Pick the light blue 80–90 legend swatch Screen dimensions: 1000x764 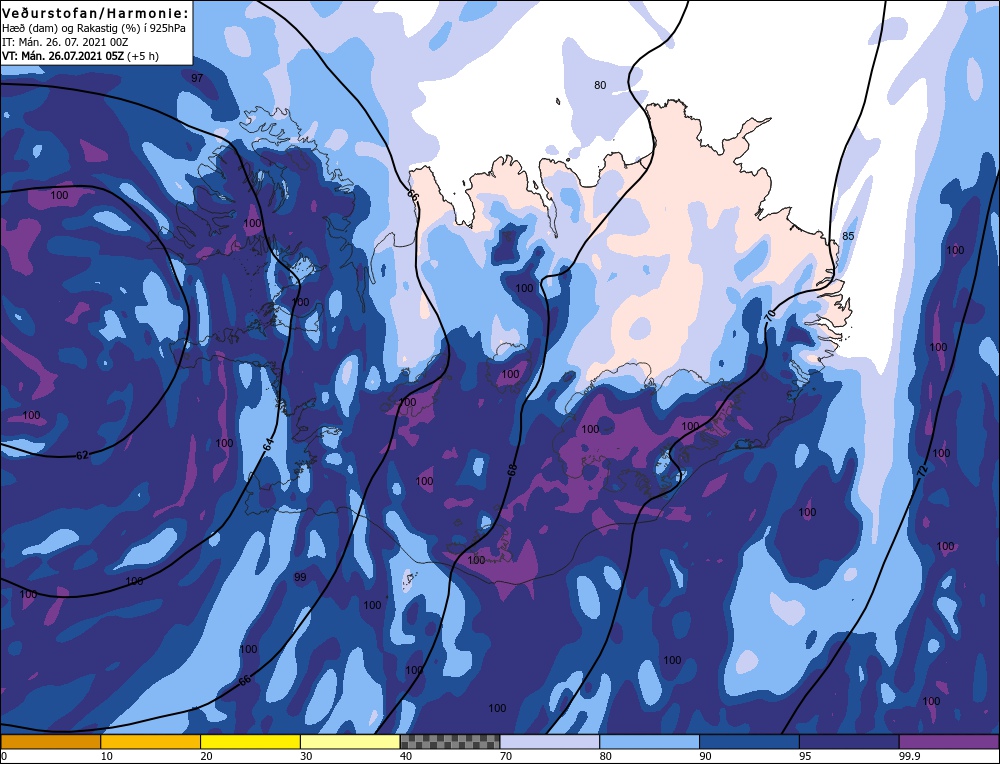(649, 742)
